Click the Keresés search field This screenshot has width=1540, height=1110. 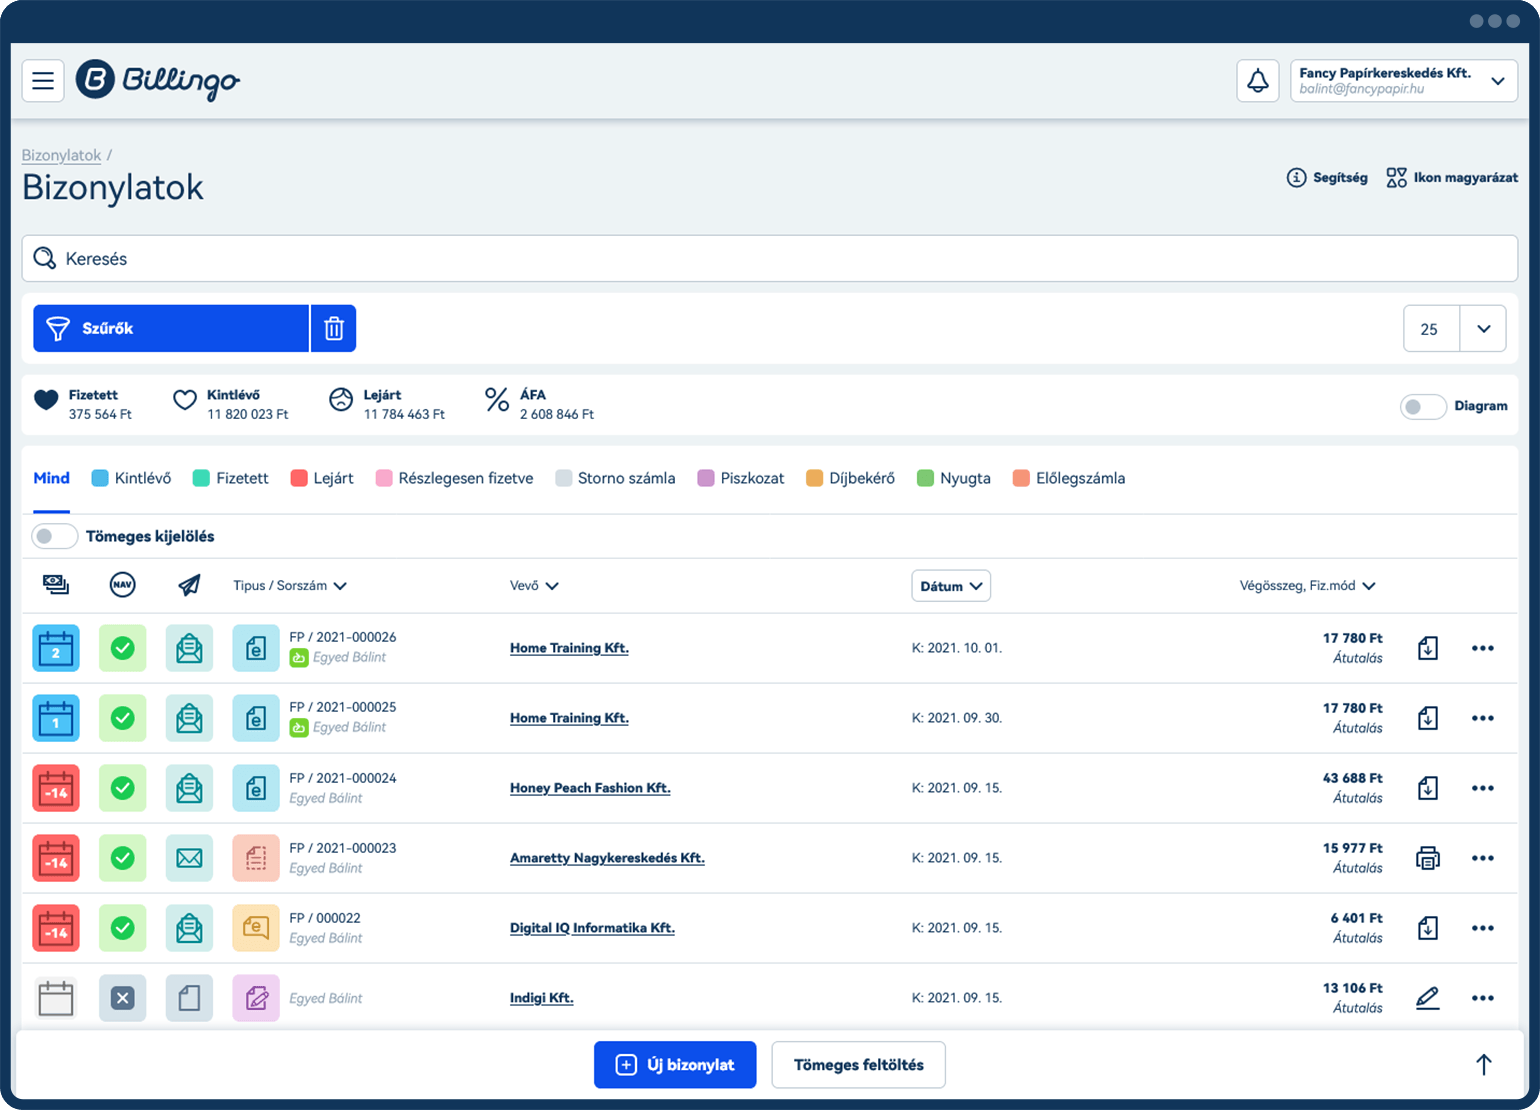click(770, 259)
